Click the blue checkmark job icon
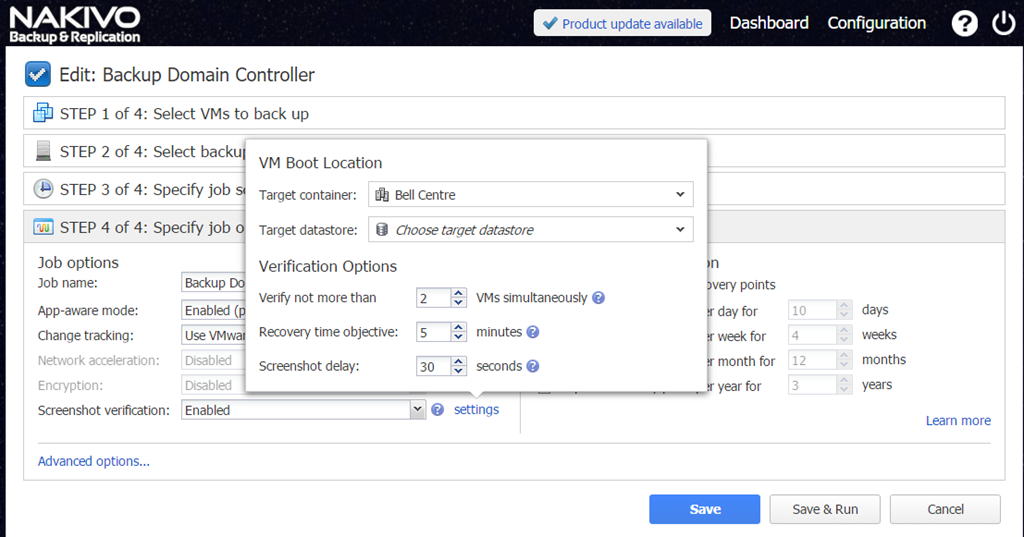The width and height of the screenshot is (1024, 537). (x=38, y=74)
